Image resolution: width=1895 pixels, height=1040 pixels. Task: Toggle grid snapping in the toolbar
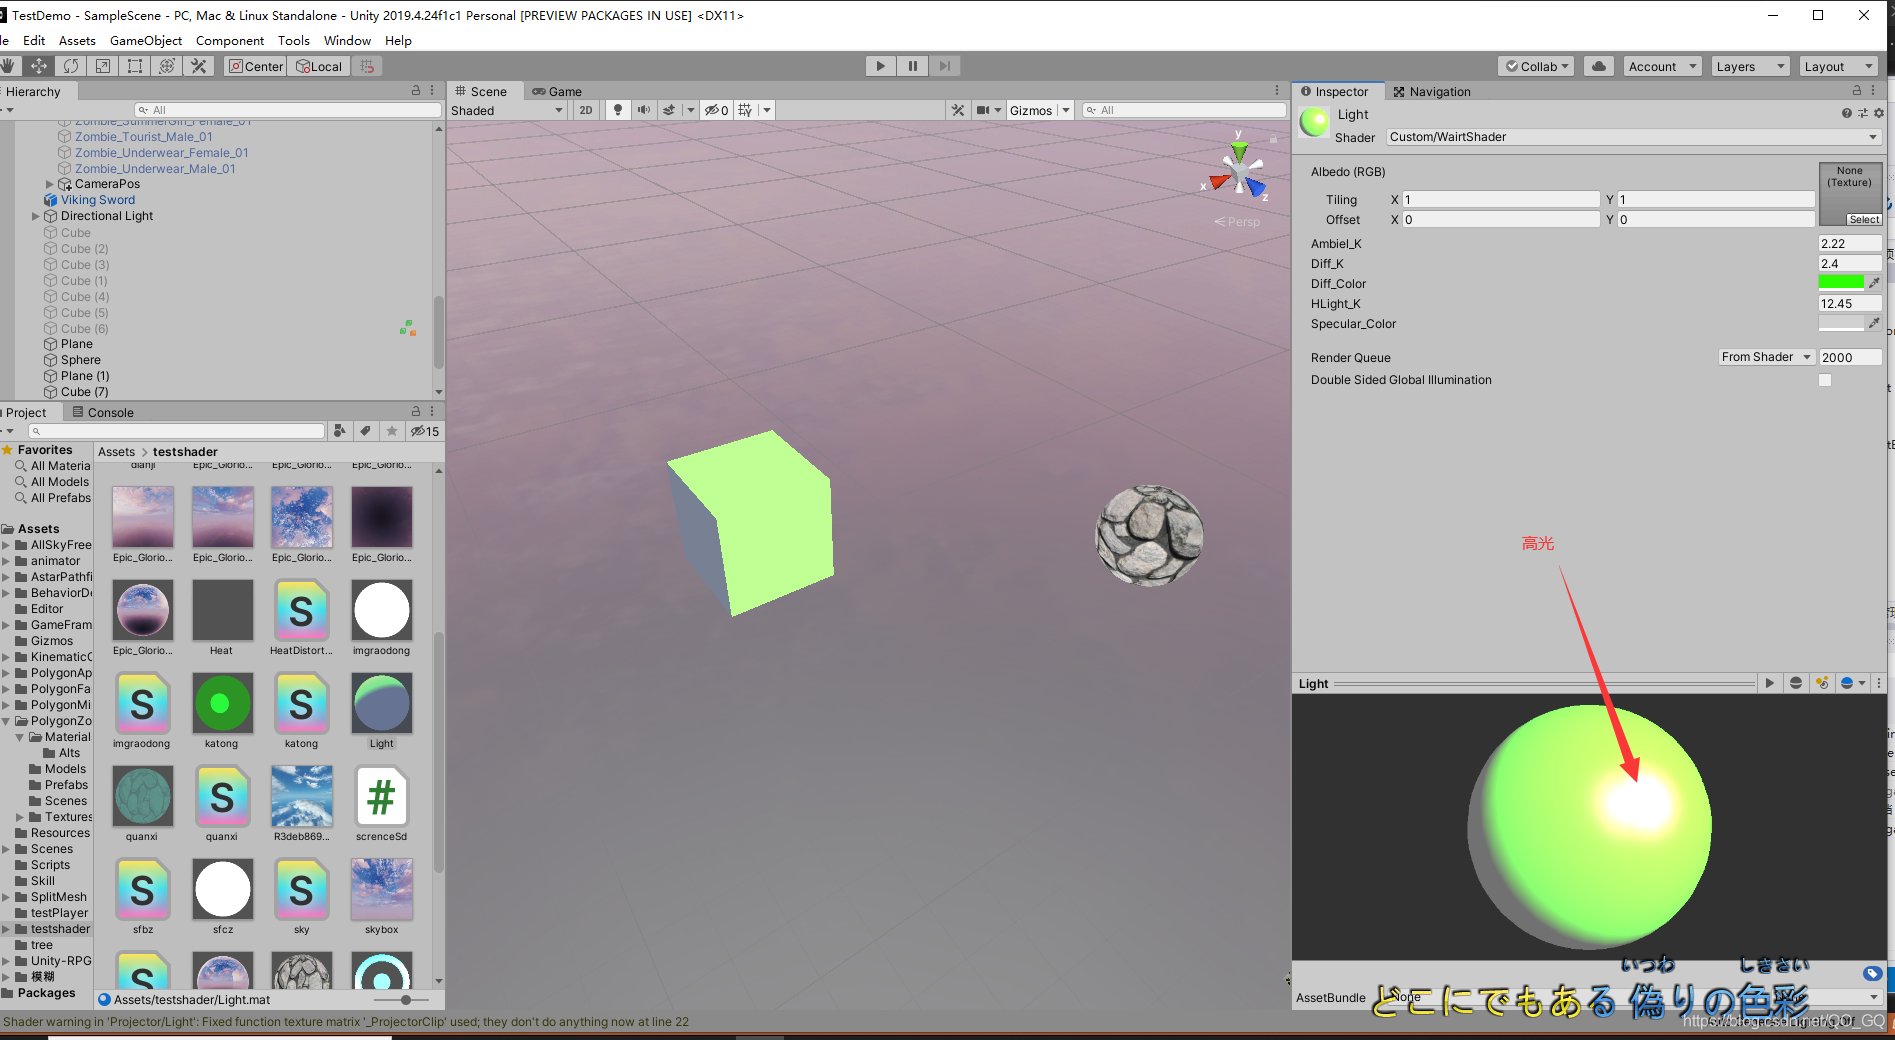367,66
